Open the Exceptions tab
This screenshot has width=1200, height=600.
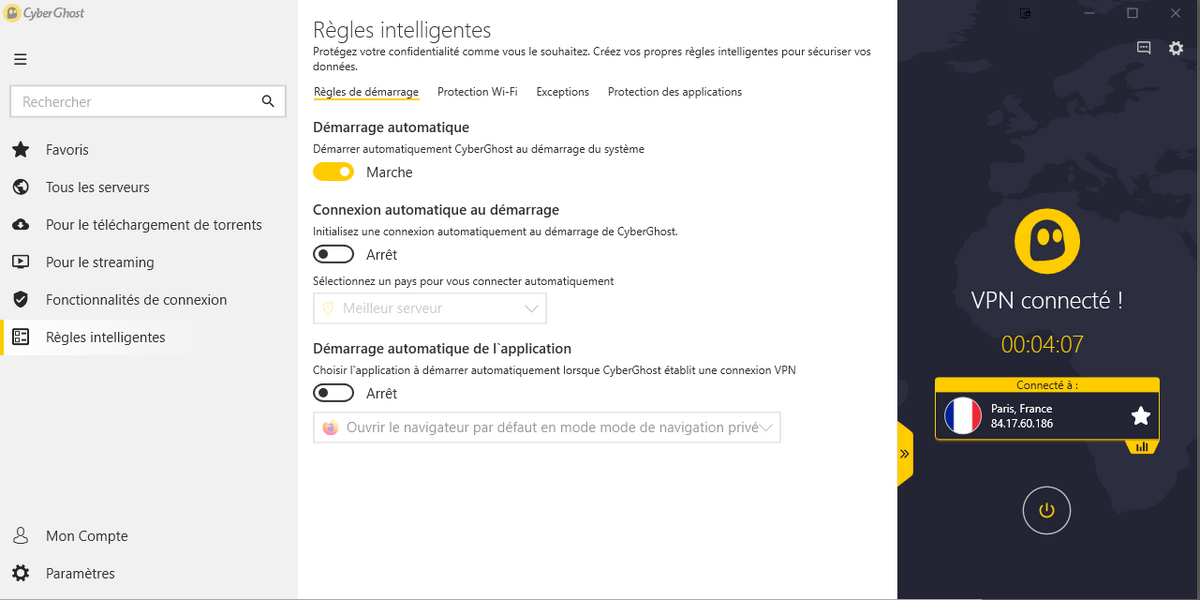[562, 92]
